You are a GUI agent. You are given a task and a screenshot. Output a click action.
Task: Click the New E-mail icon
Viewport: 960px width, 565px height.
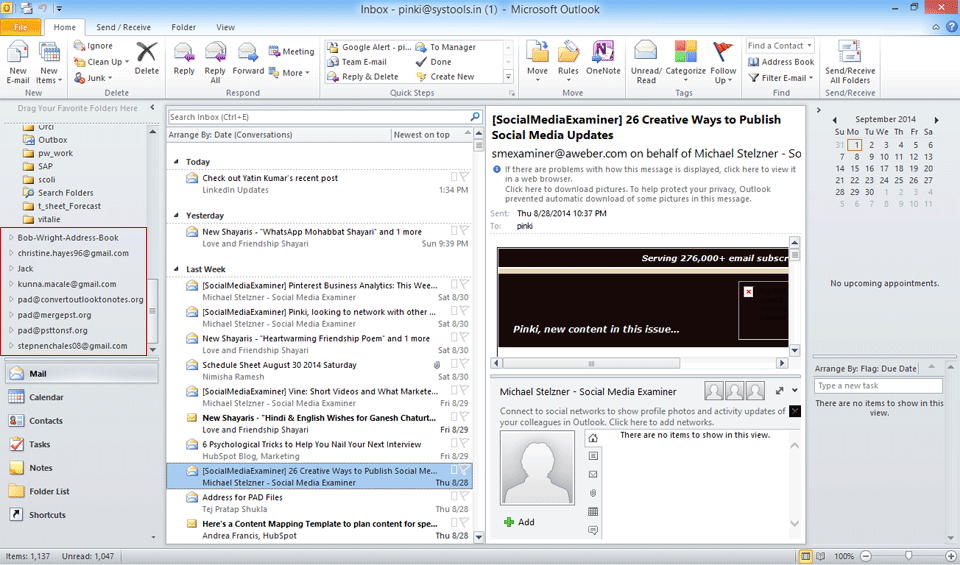pos(18,53)
